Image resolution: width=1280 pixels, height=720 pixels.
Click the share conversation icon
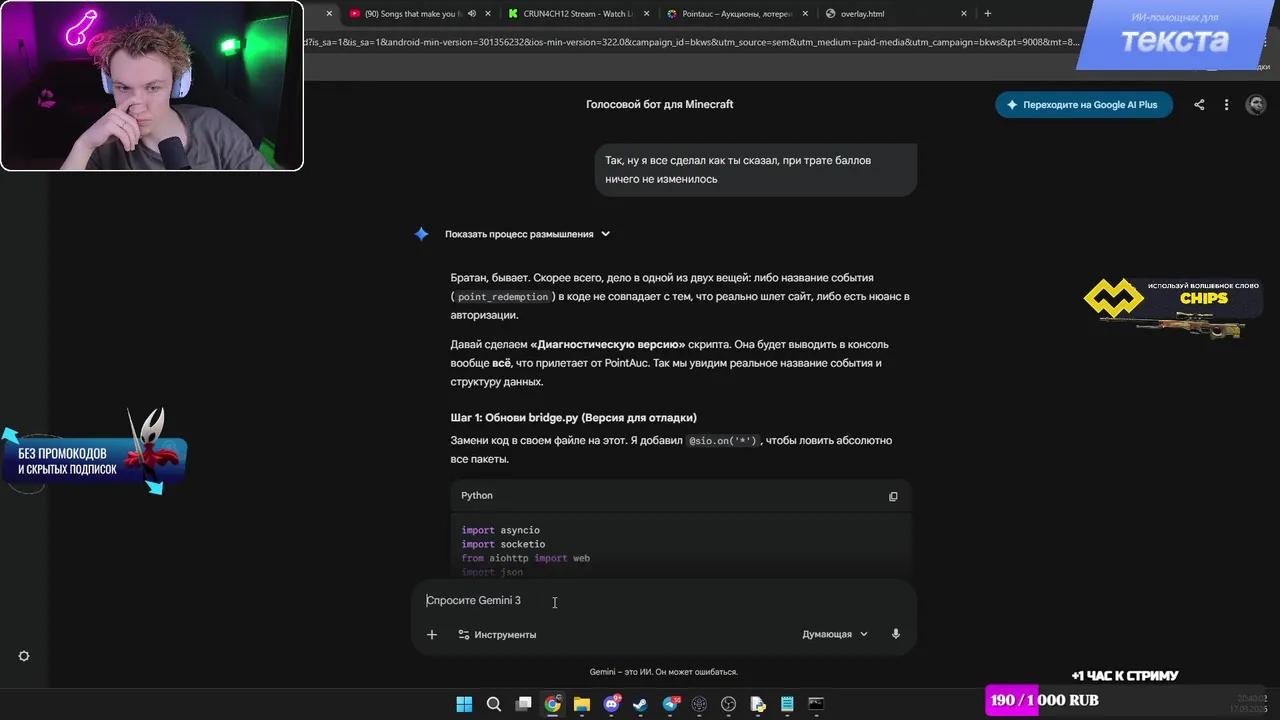(1199, 105)
